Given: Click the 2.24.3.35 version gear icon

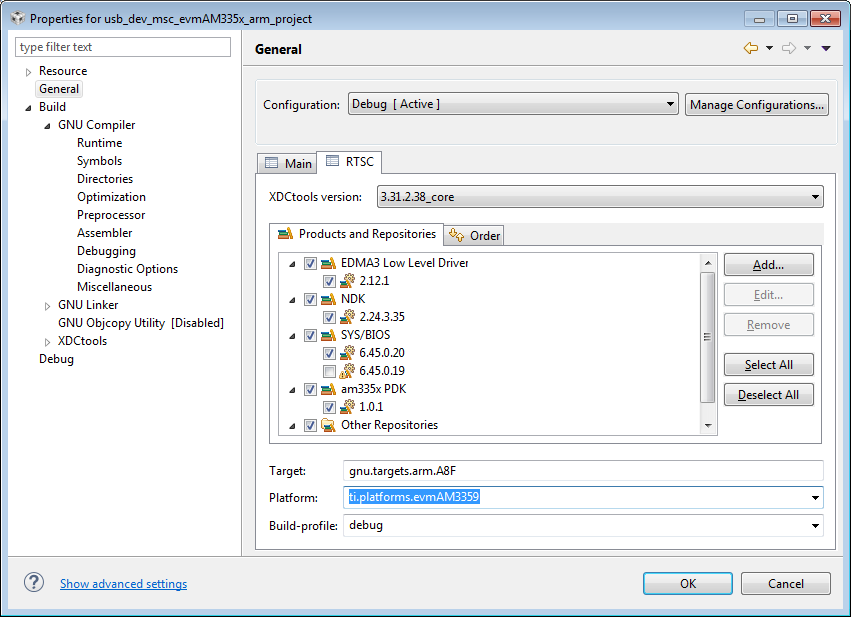Looking at the screenshot, I should point(347,316).
